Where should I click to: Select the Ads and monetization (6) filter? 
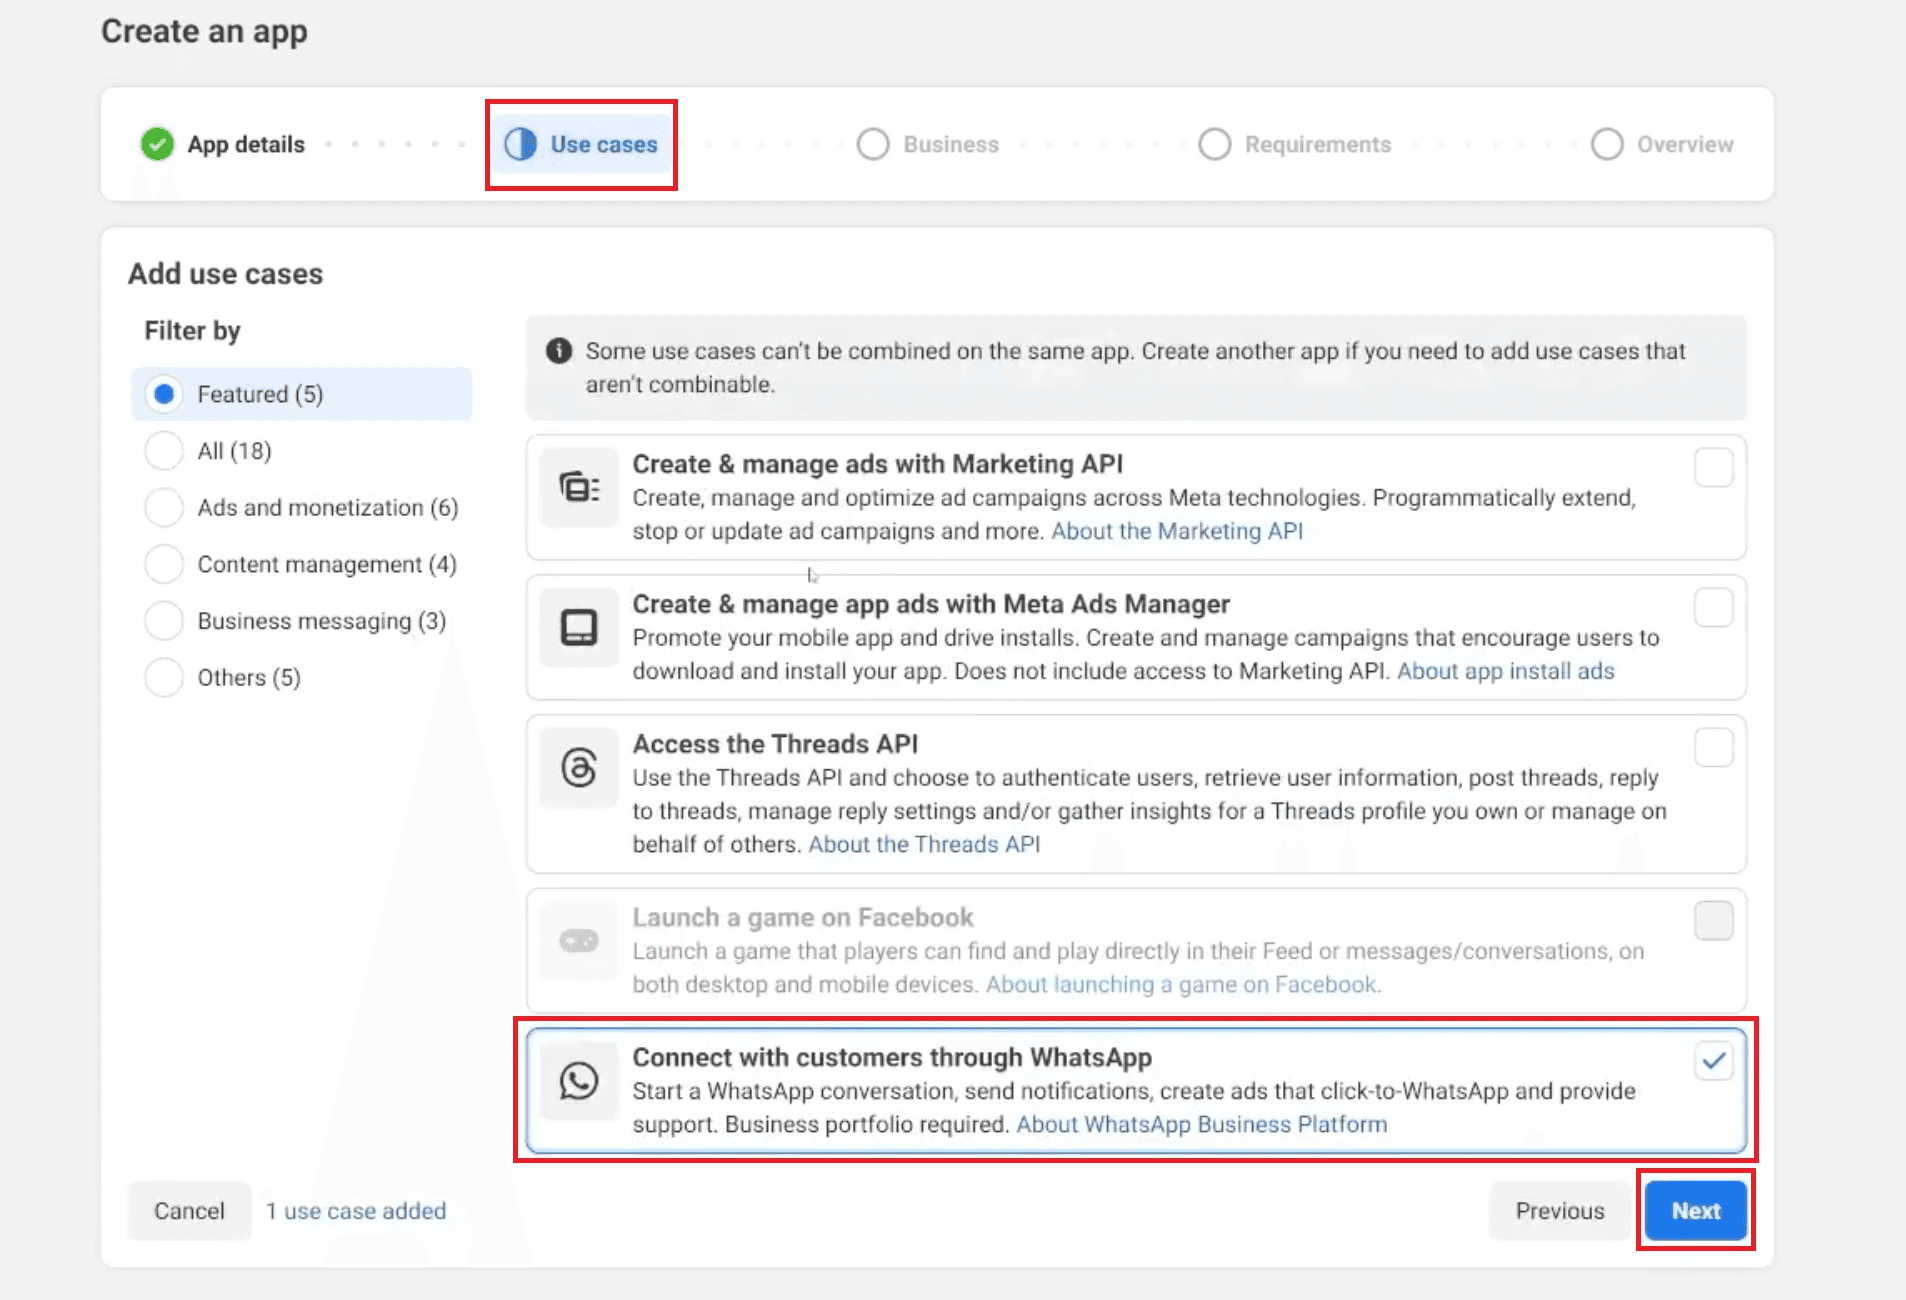click(x=164, y=507)
